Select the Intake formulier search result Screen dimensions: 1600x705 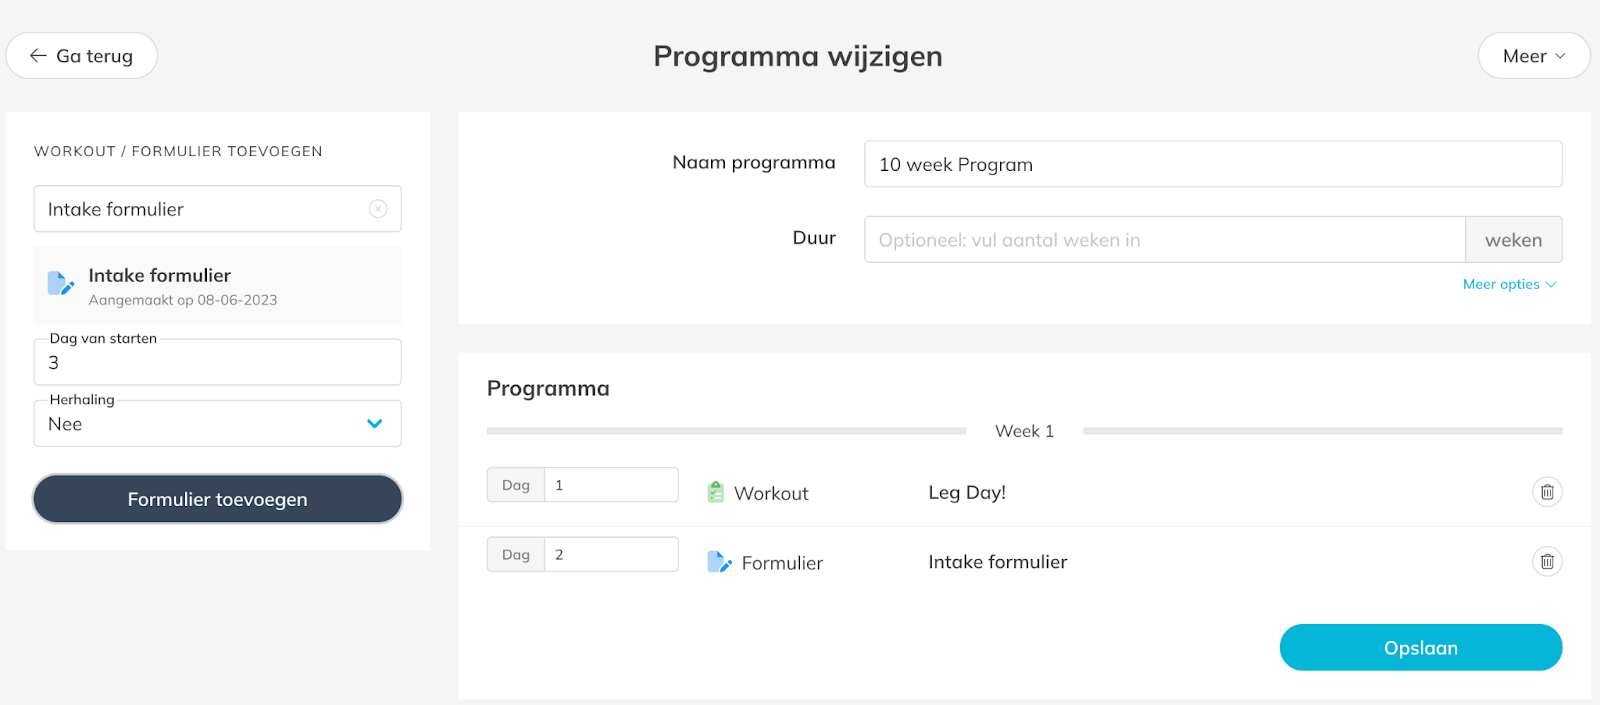218,286
